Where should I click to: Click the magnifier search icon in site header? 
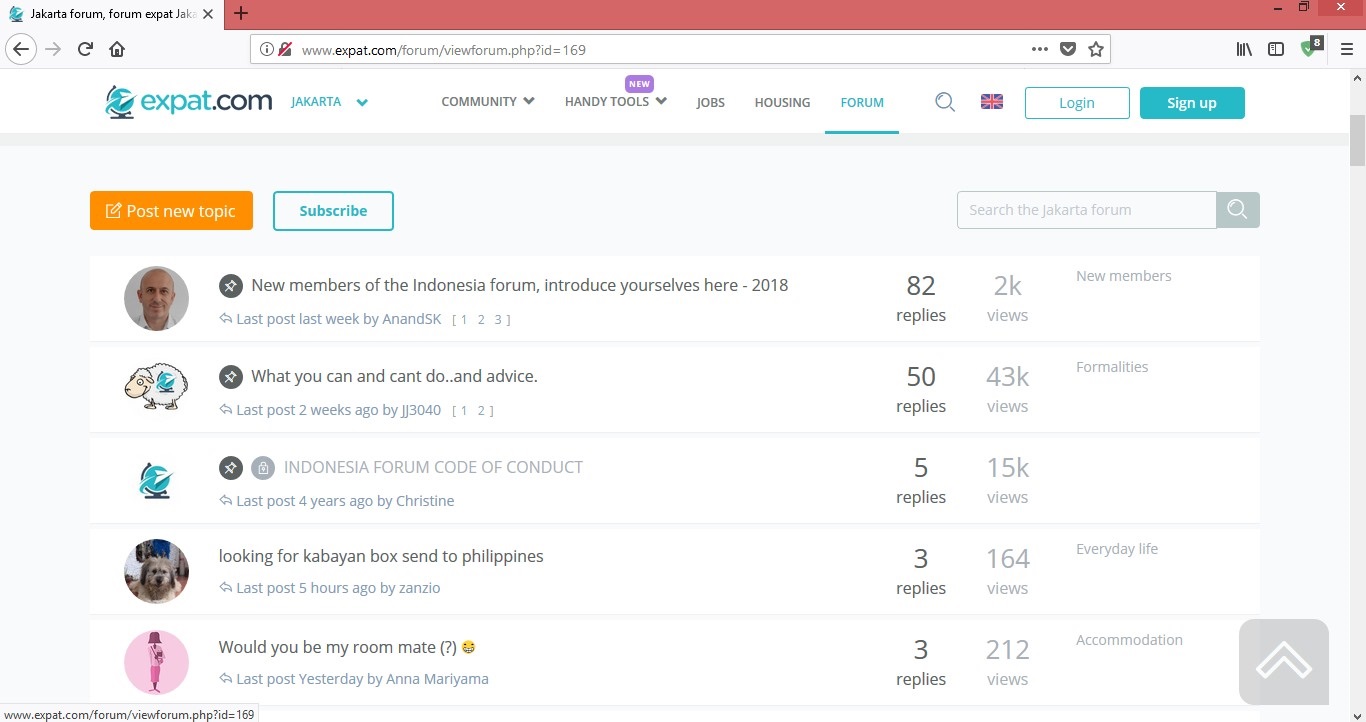(x=944, y=102)
